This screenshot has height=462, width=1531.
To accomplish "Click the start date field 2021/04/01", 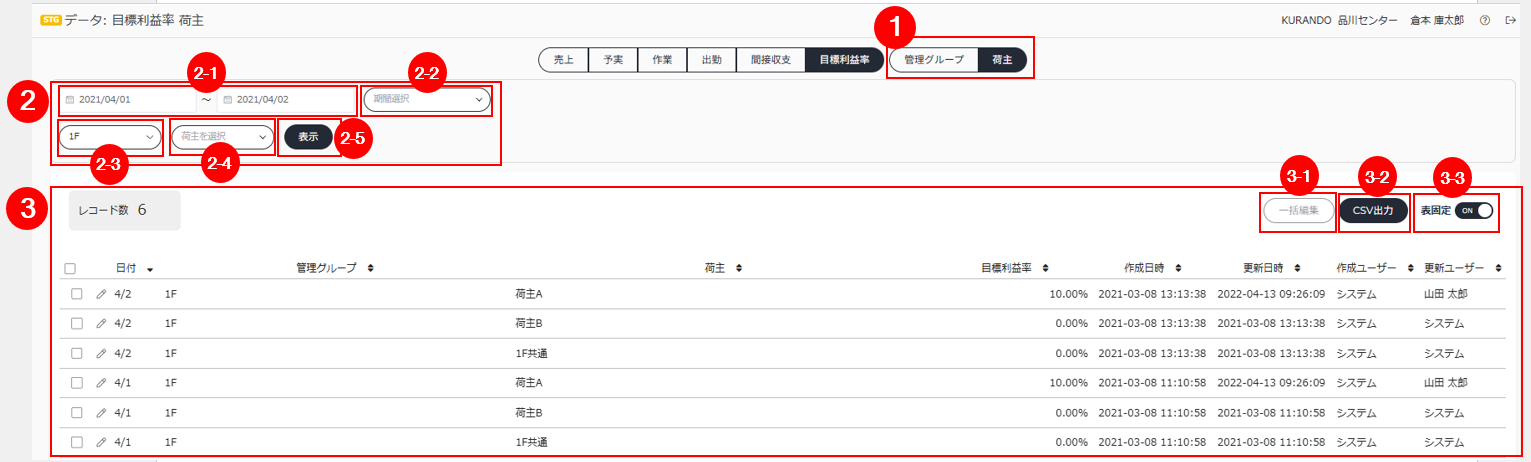I will (x=127, y=100).
